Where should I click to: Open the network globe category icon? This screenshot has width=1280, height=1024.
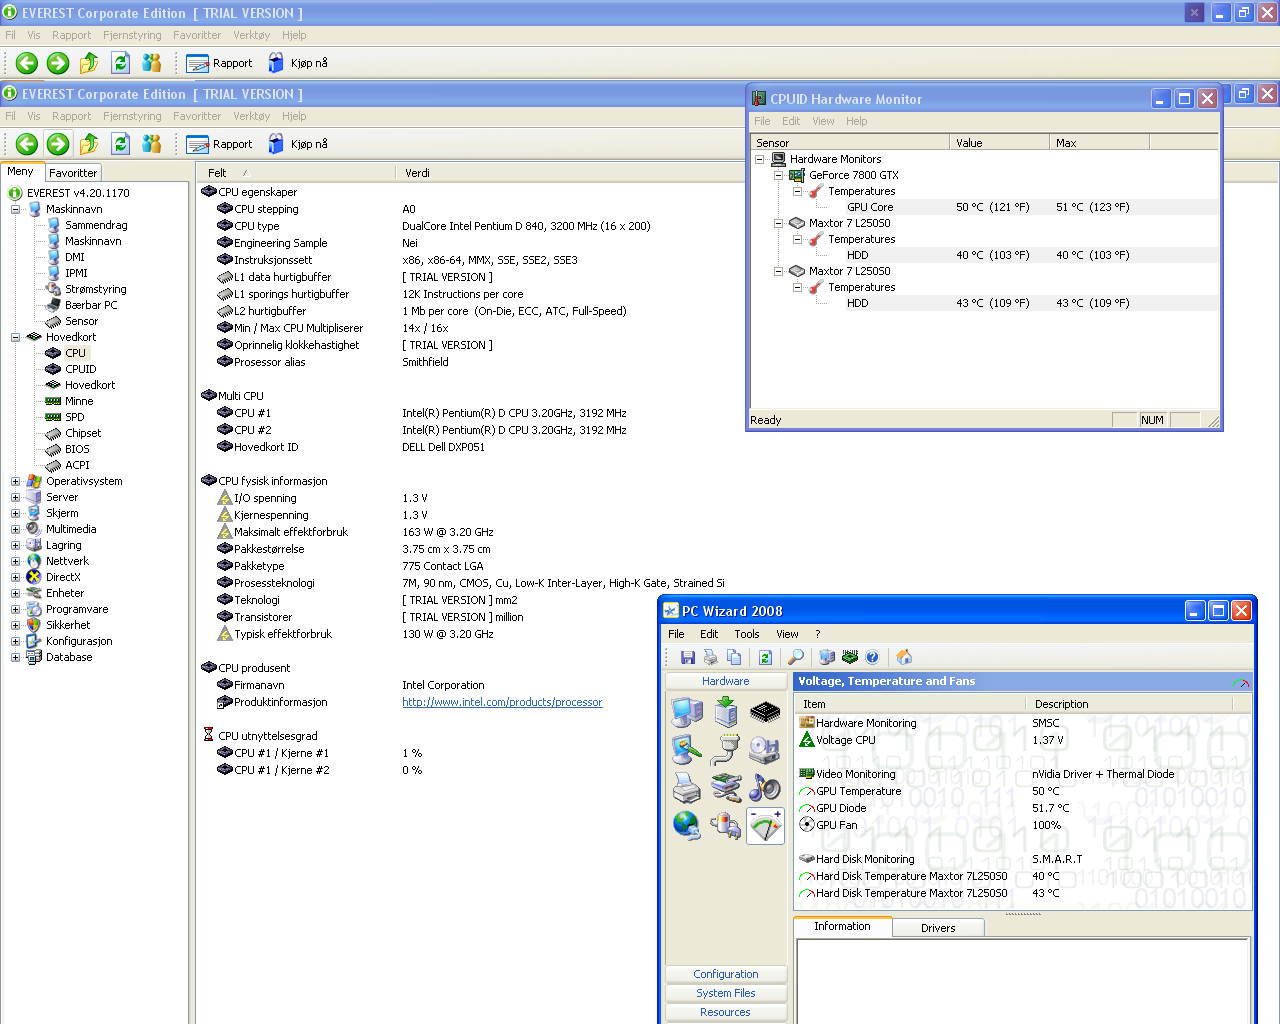point(687,826)
